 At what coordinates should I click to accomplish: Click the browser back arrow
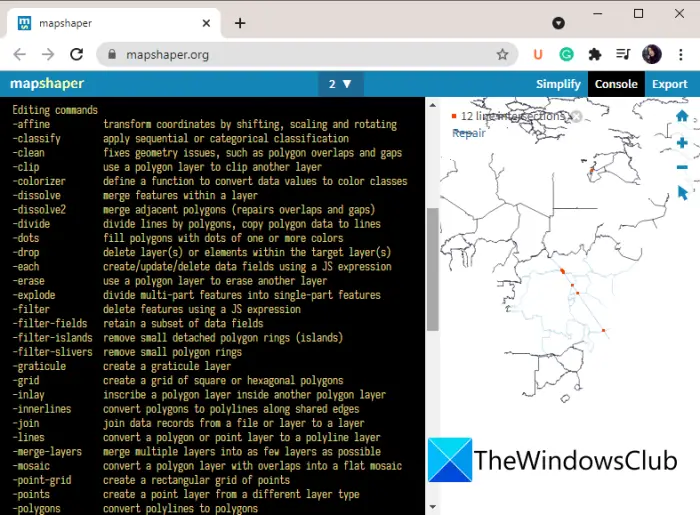tap(20, 54)
